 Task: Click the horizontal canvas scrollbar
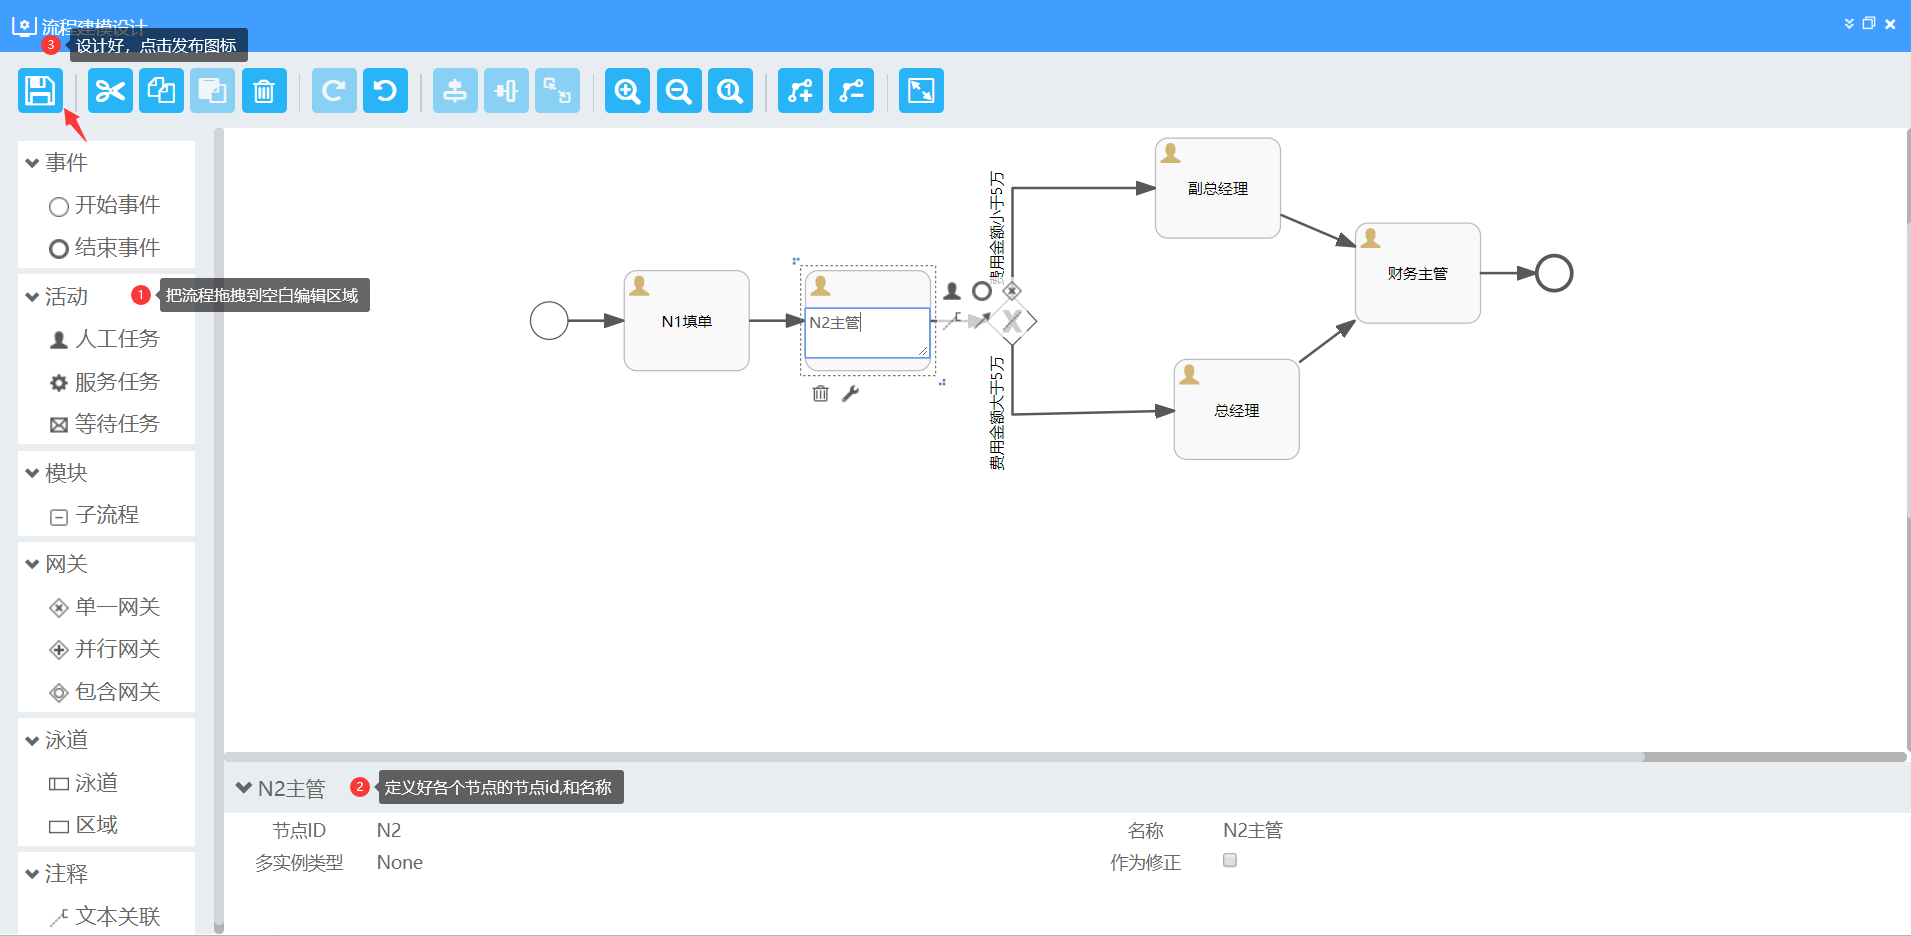(935, 757)
